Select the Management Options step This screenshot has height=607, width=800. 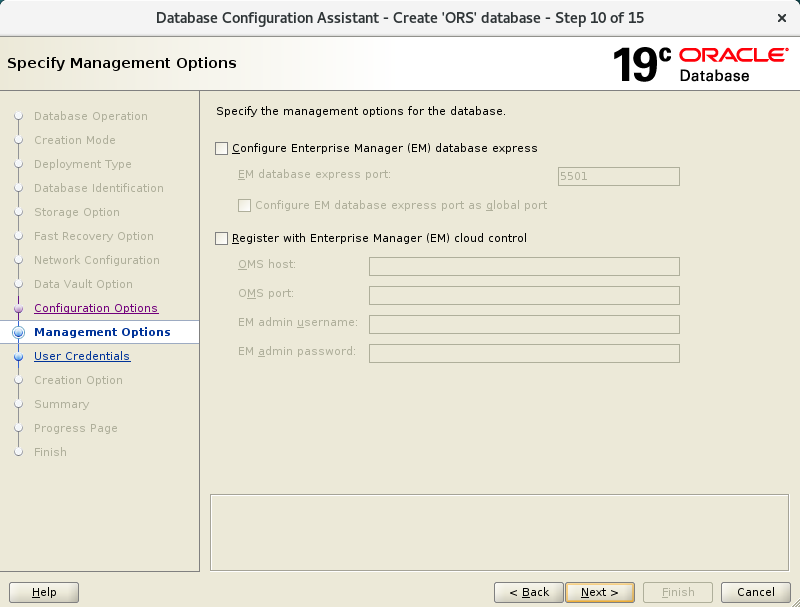click(102, 332)
